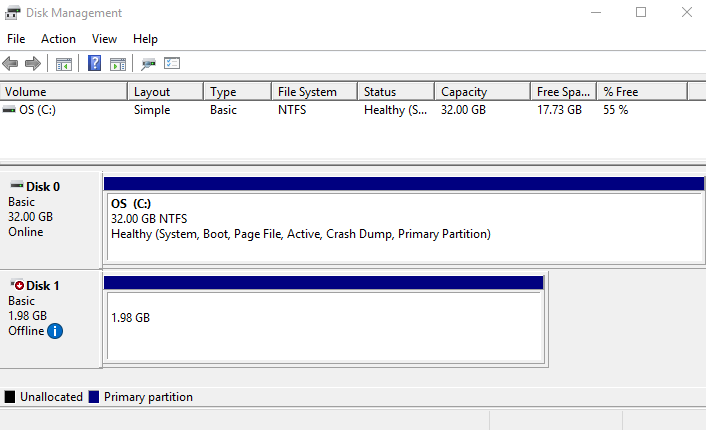
Task: Click the red offline Disk 1 icon
Action: click(17, 286)
